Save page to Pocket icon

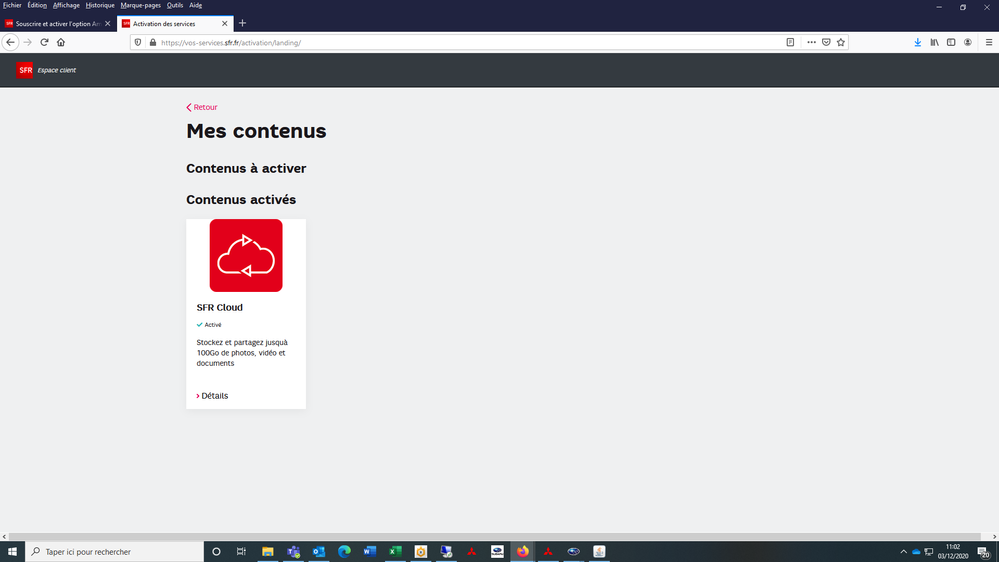(826, 42)
